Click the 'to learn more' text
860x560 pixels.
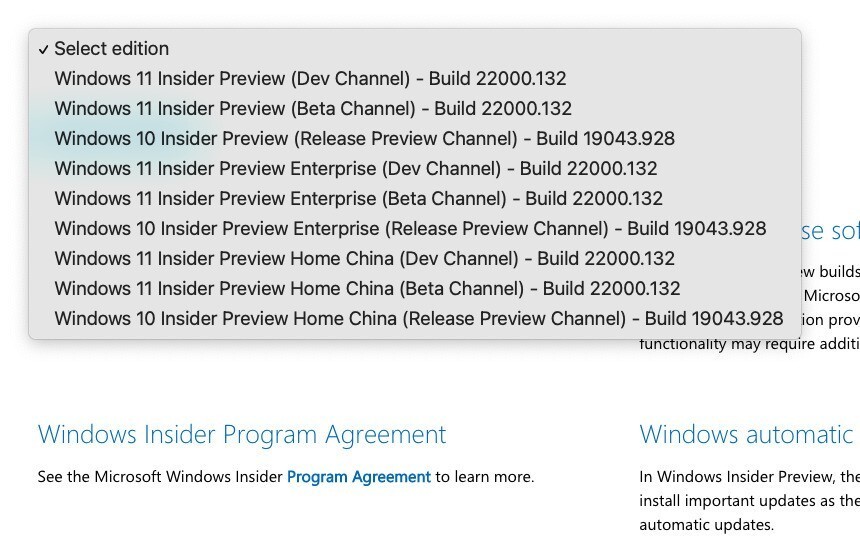point(485,477)
